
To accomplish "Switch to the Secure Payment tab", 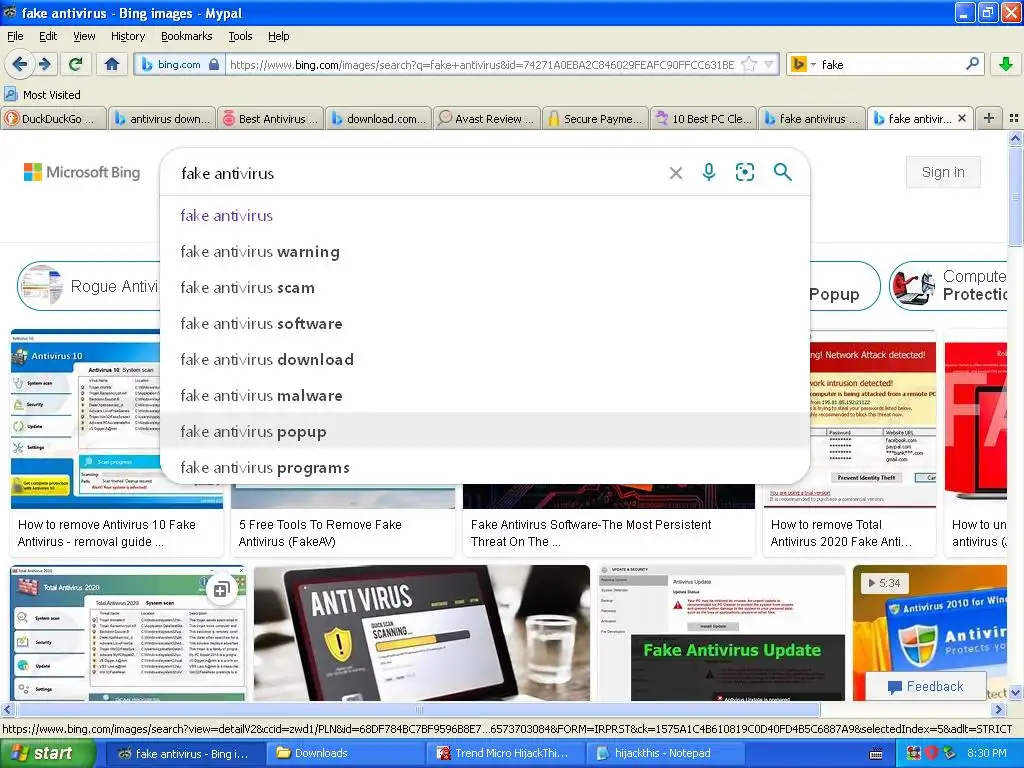I will 596,119.
